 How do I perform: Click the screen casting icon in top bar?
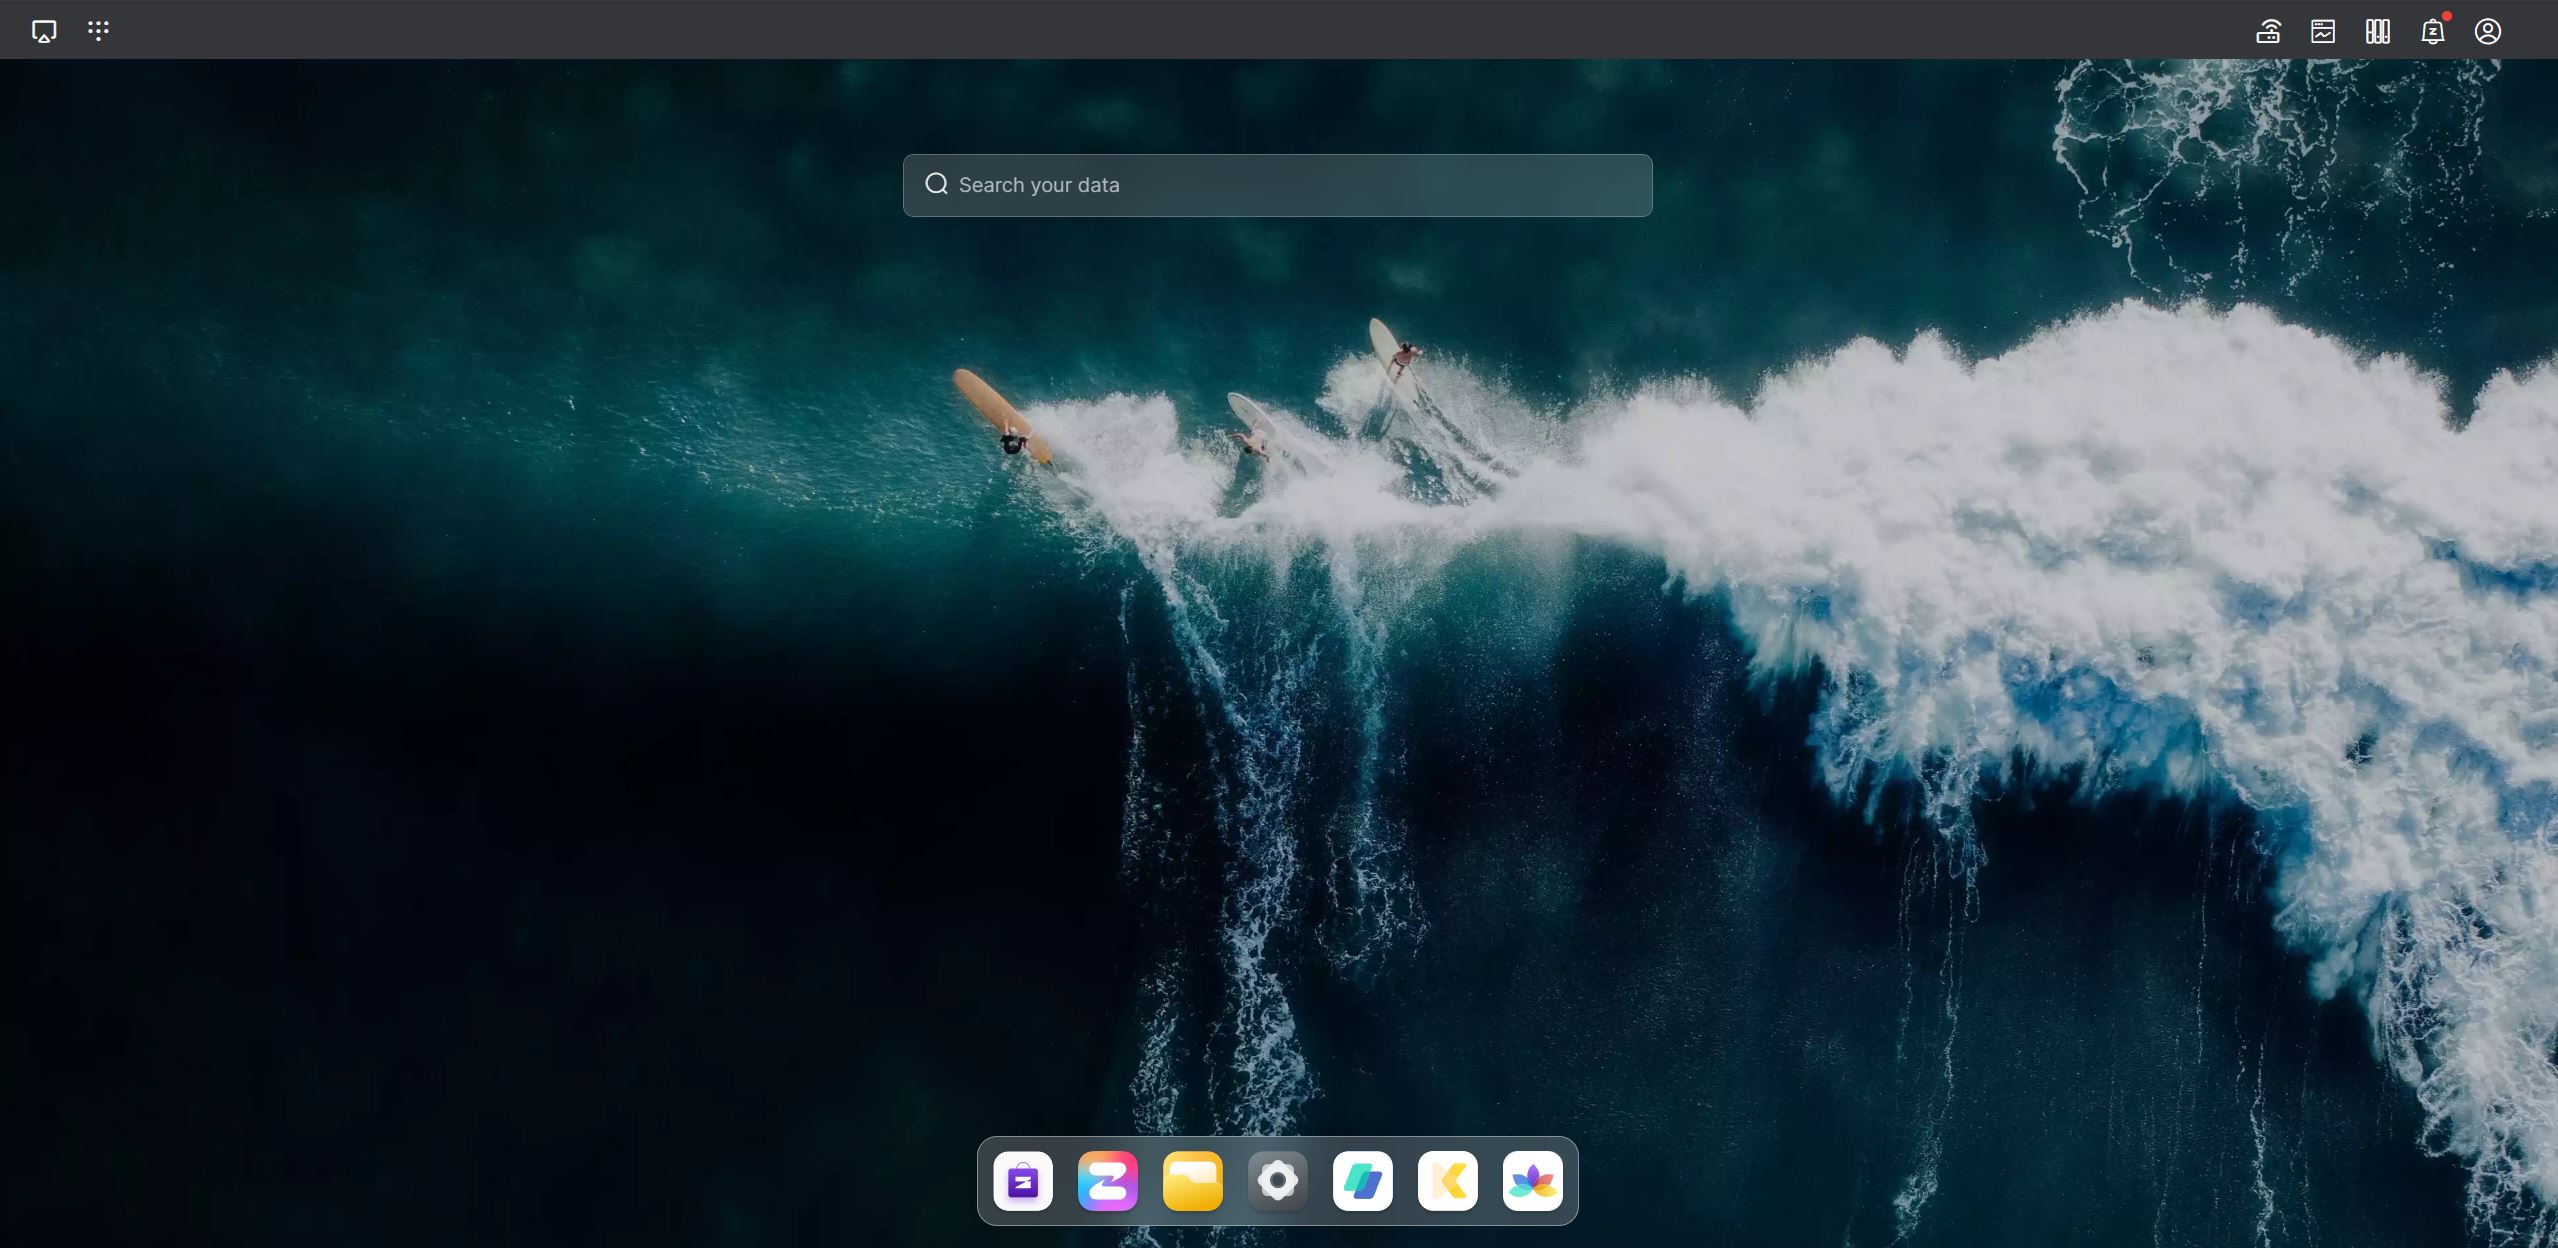point(42,30)
